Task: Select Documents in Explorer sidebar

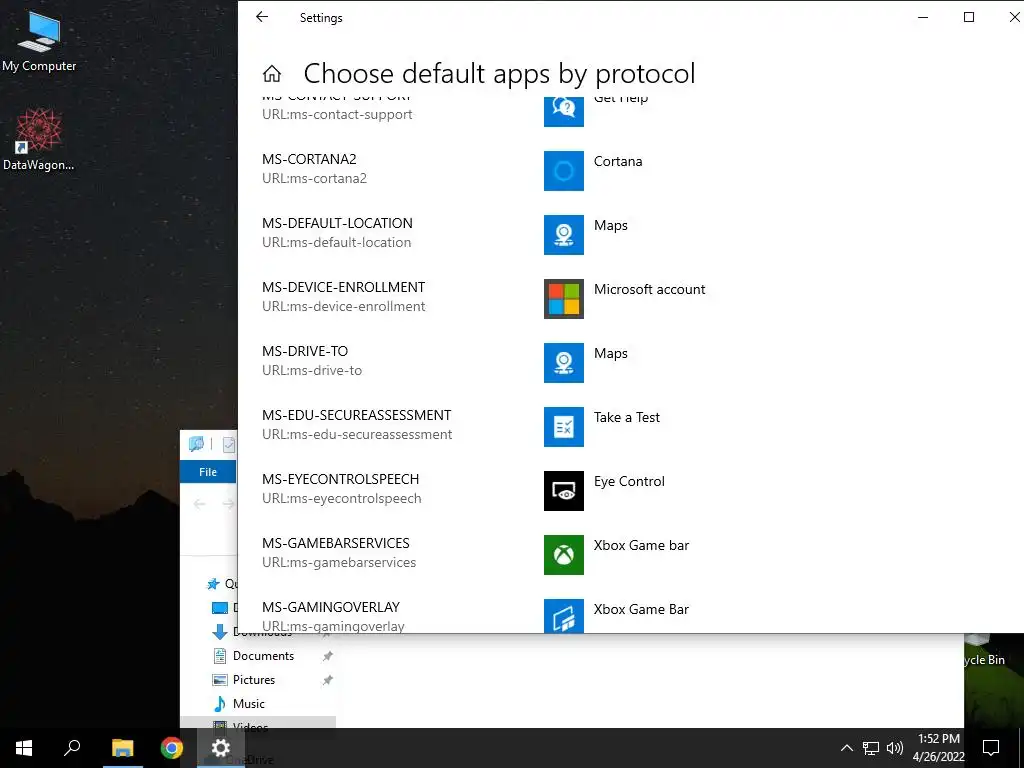Action: (x=263, y=656)
